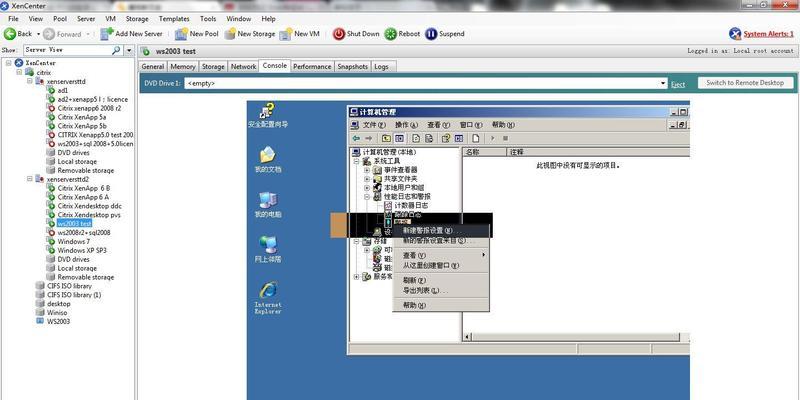Click into the Server View search field
Image resolution: width=800 pixels, height=400 pixels.
coord(67,50)
